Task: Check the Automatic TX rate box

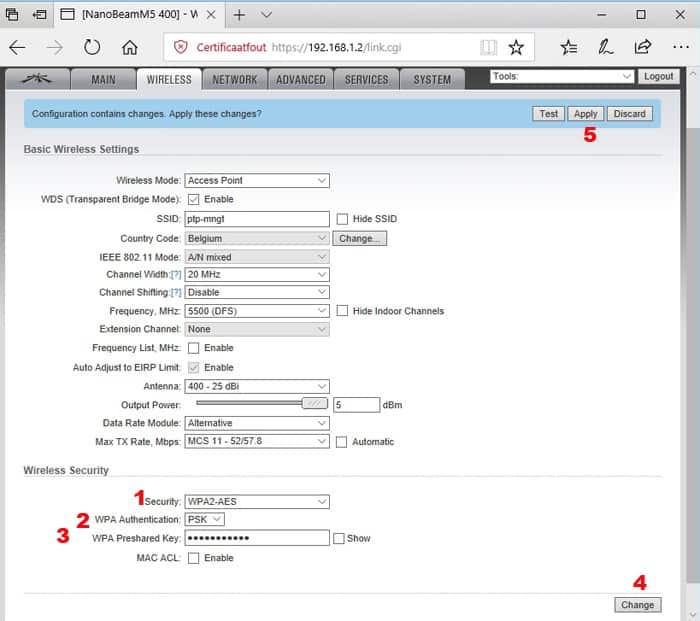Action: (x=342, y=442)
